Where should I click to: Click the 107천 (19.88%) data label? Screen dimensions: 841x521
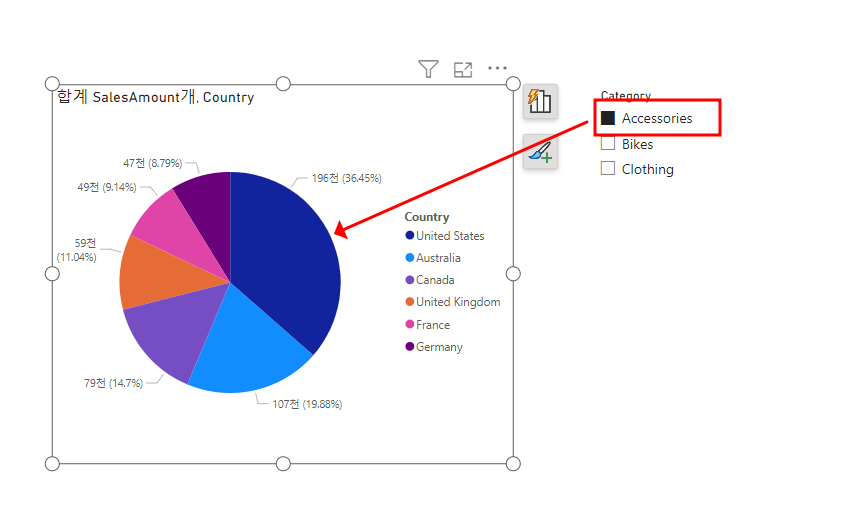(x=307, y=404)
